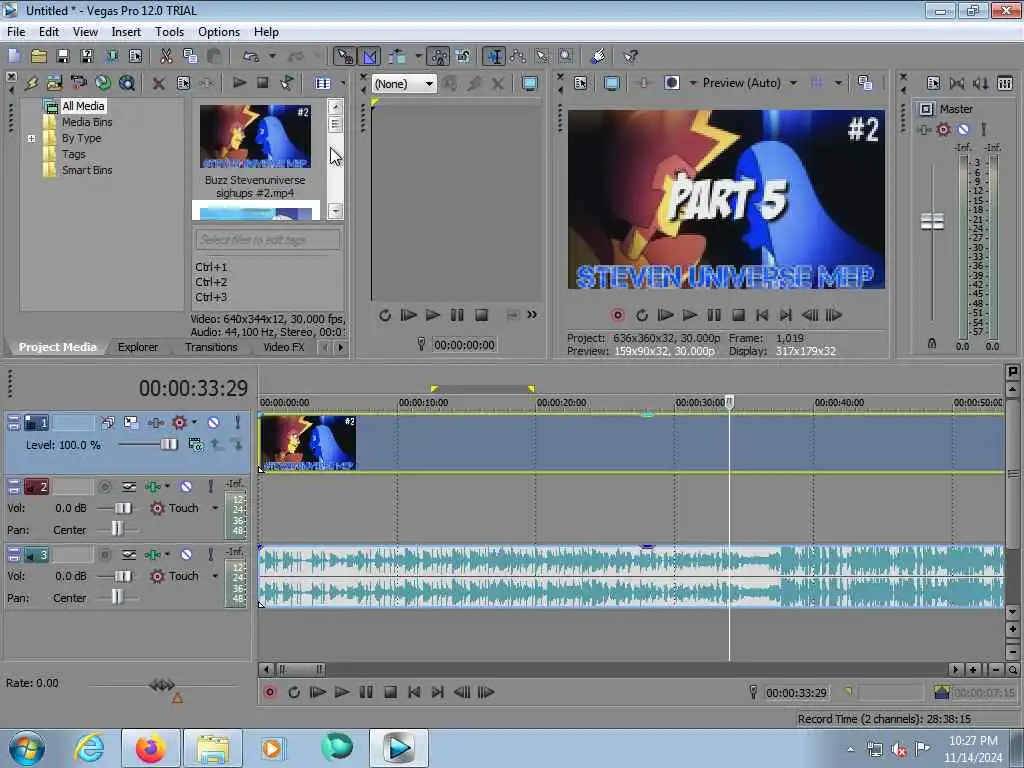Open Touch automation dropdown on track 3

click(x=214, y=576)
